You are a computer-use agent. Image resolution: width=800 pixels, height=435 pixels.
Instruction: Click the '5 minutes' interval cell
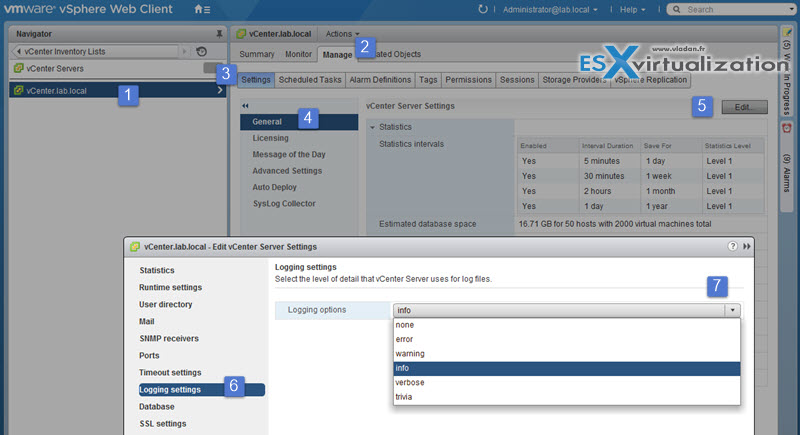(609, 161)
